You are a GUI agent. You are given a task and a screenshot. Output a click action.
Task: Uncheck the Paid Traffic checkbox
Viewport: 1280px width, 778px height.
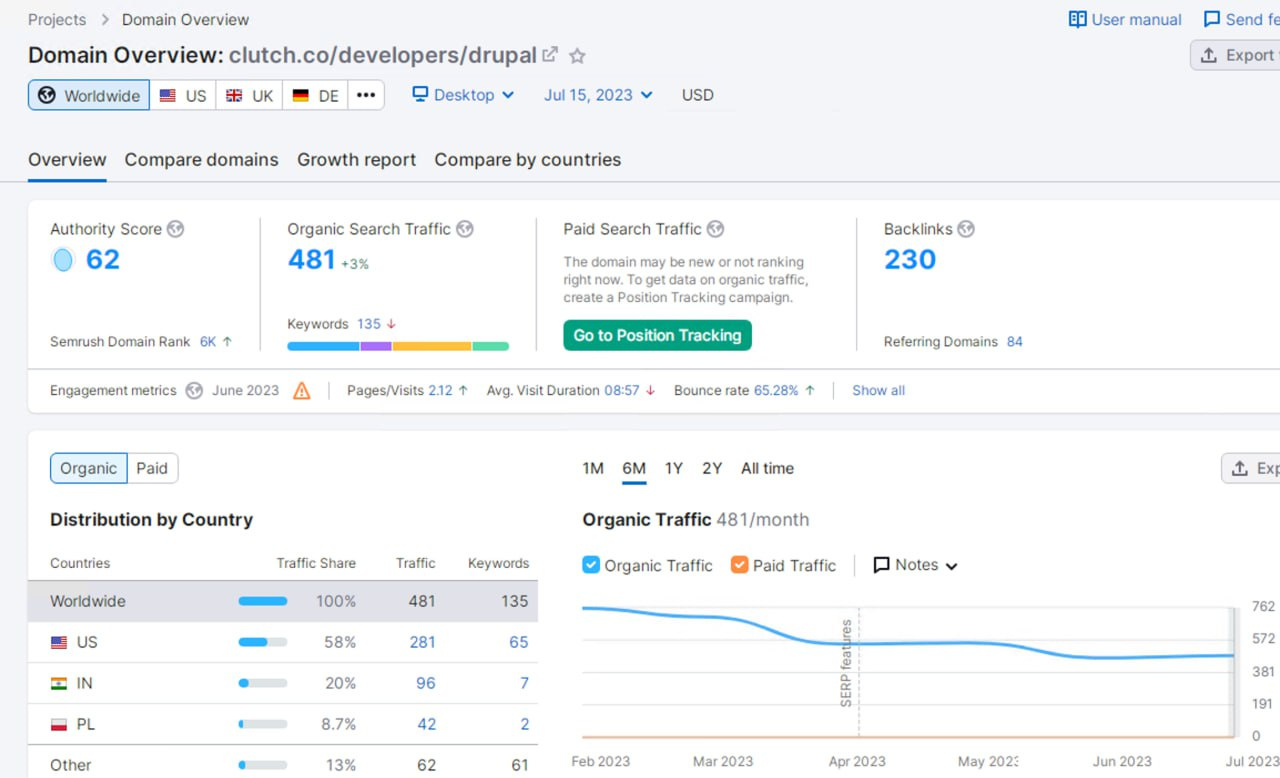pyautogui.click(x=739, y=565)
